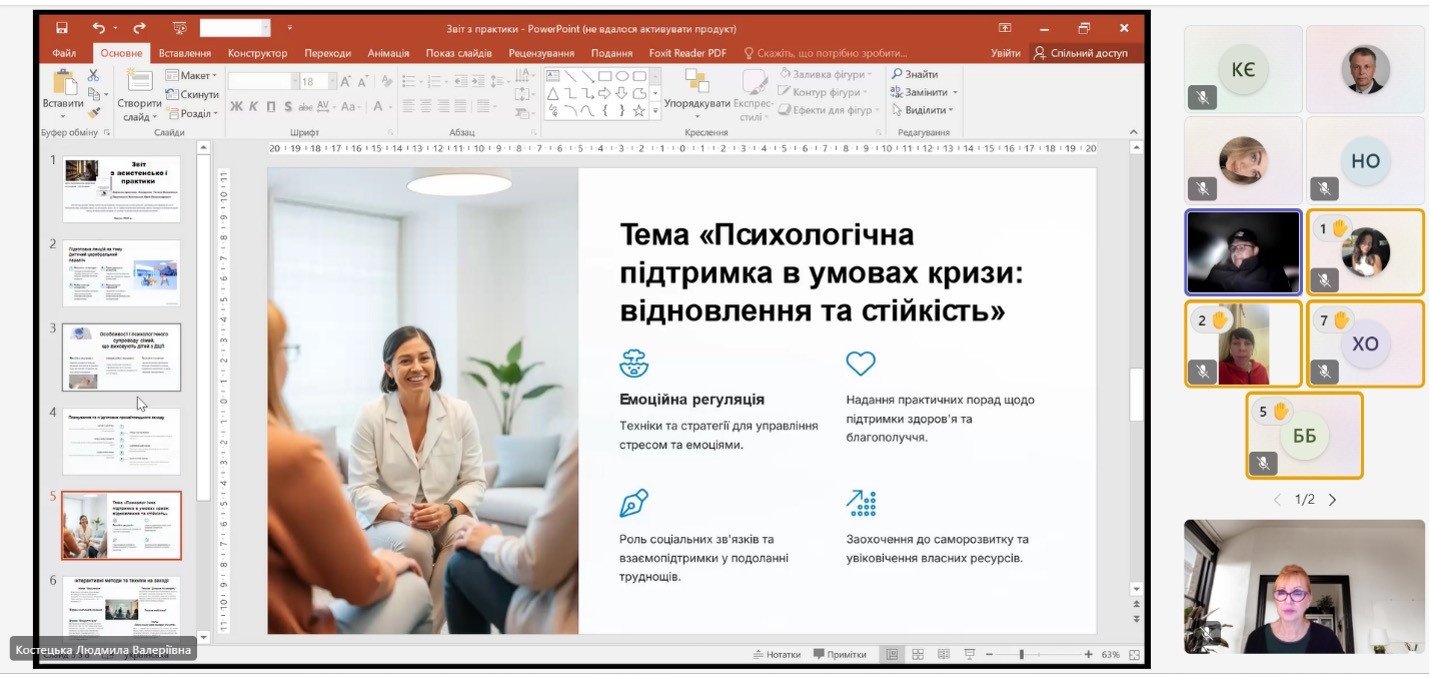Click the Увійти sign-in link
Viewport: 1430px width, 678px height.
(x=1006, y=53)
